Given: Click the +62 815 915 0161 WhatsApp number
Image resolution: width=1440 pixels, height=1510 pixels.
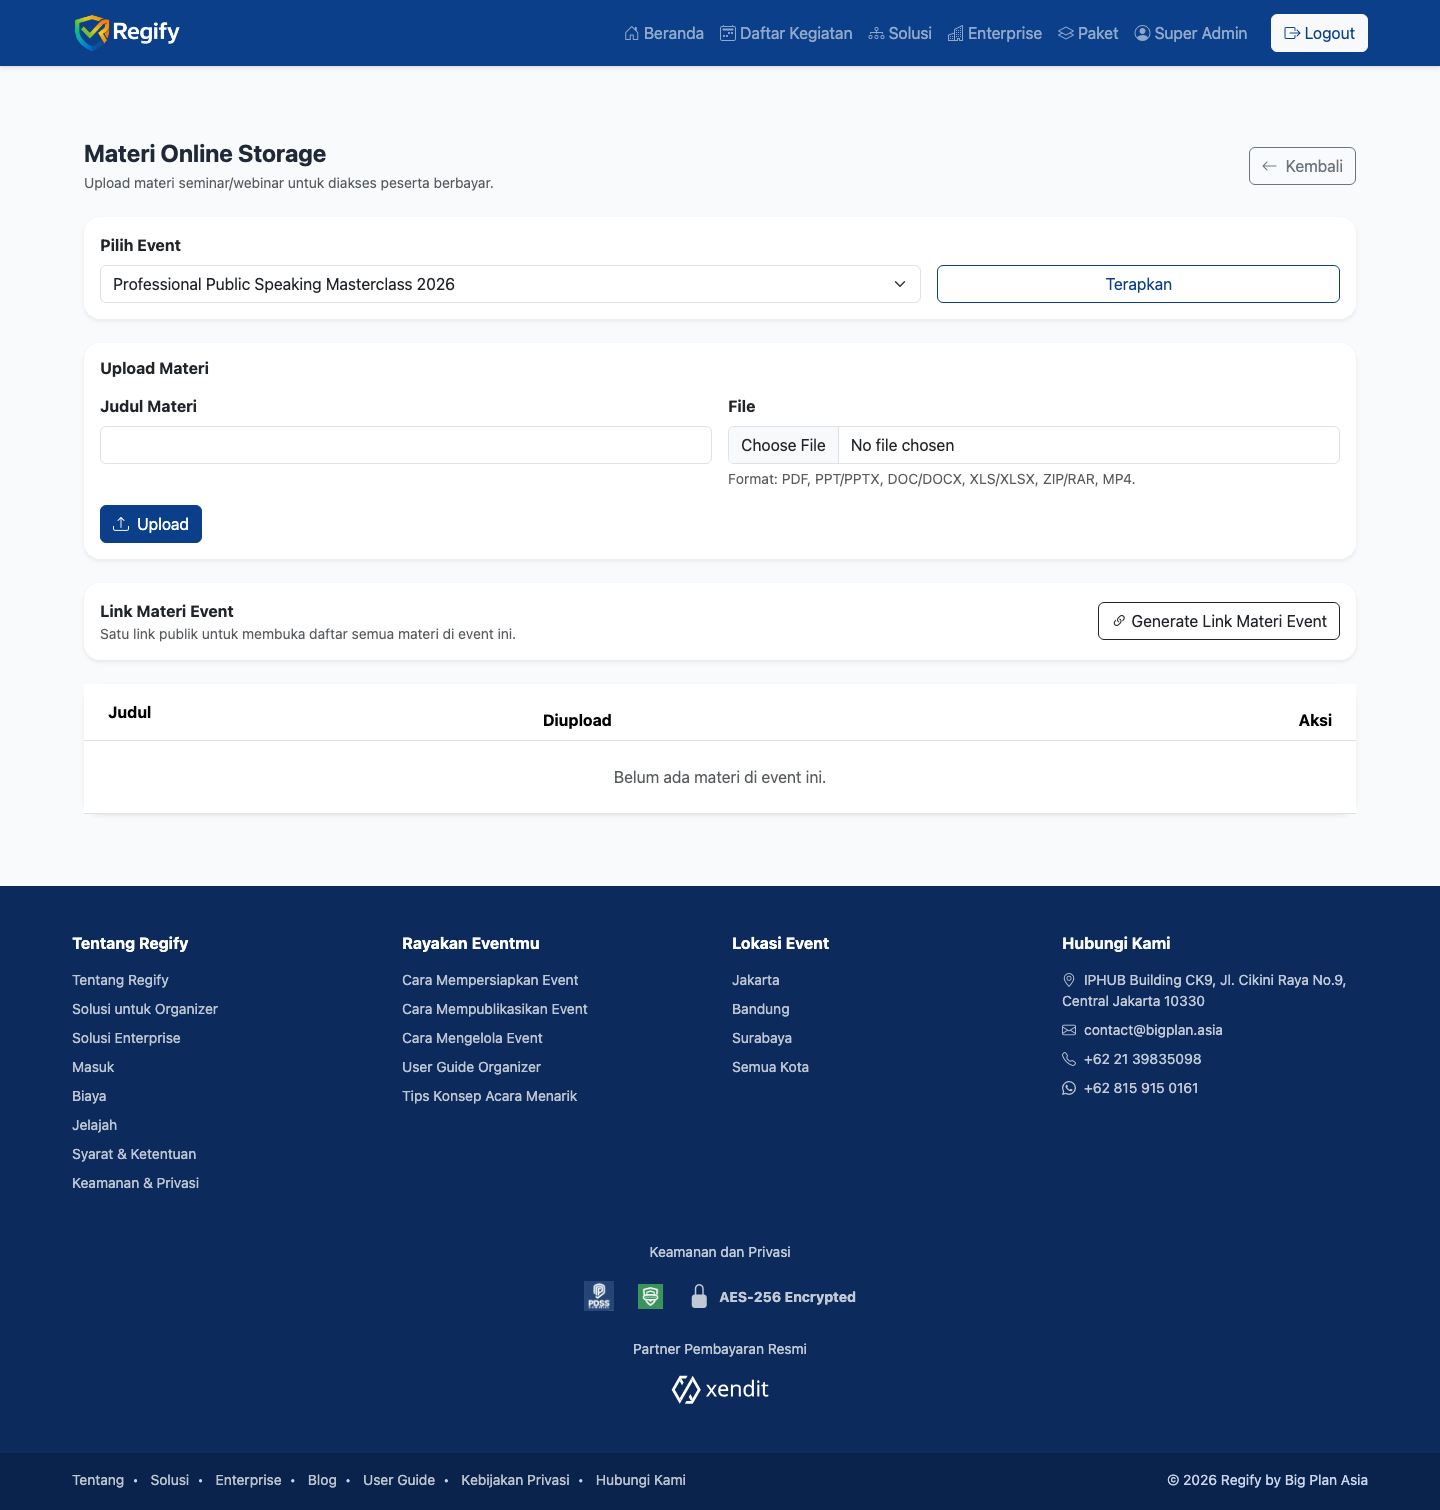Looking at the screenshot, I should 1141,1088.
